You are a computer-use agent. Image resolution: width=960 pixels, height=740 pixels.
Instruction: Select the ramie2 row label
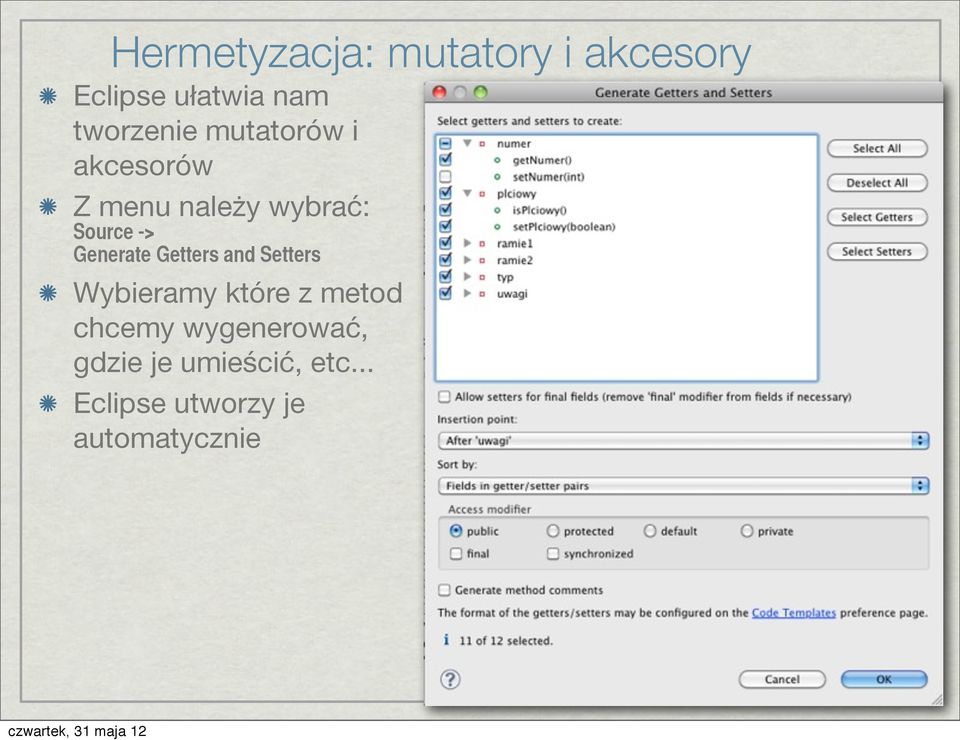coord(515,260)
